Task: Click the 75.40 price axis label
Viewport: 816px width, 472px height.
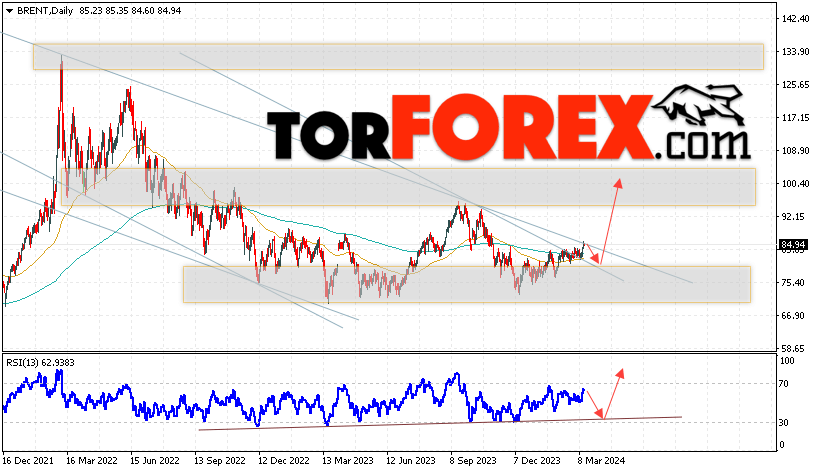Action: click(x=794, y=283)
